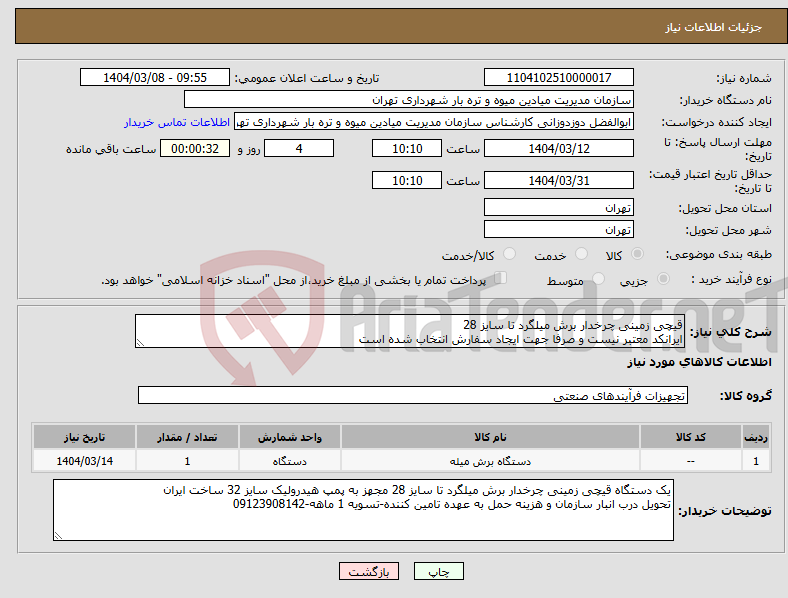Viewport: 788px width, 598px height.
Task: Click the unit cell دستگاه
Action: point(289,461)
